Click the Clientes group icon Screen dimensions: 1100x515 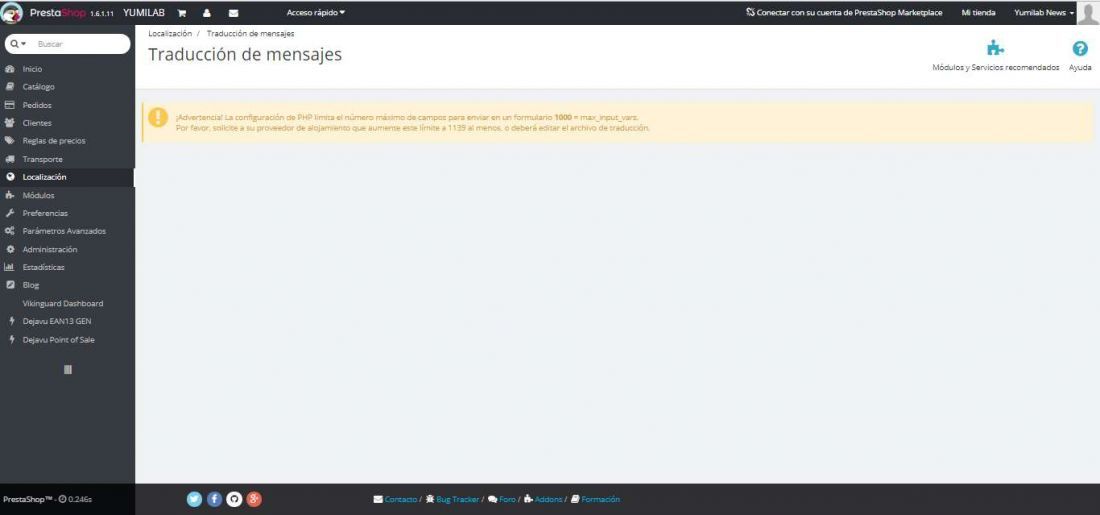tap(10, 123)
